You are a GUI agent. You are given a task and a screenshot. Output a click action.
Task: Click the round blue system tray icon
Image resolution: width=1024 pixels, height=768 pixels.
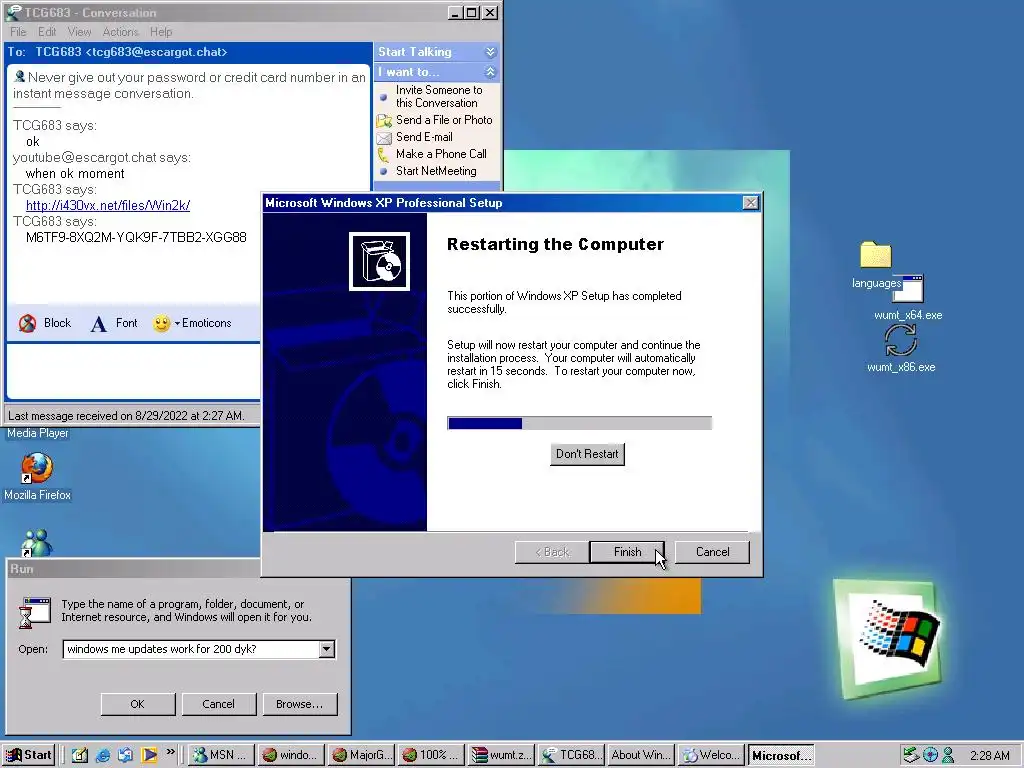[931, 756]
